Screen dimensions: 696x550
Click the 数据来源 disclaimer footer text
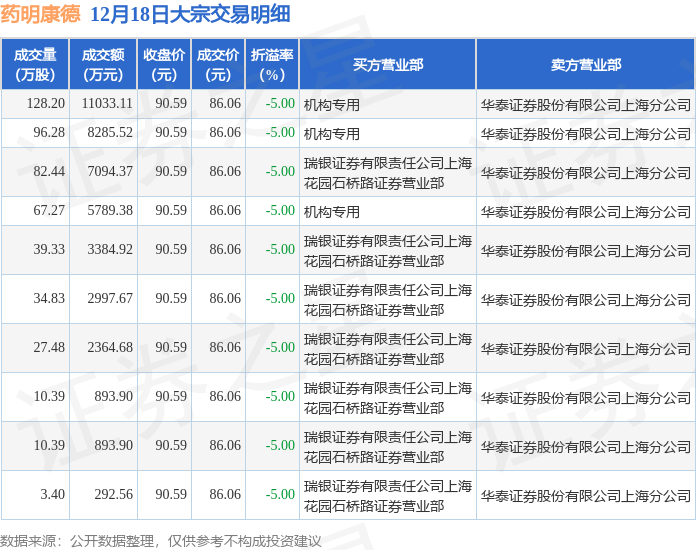coord(161,540)
